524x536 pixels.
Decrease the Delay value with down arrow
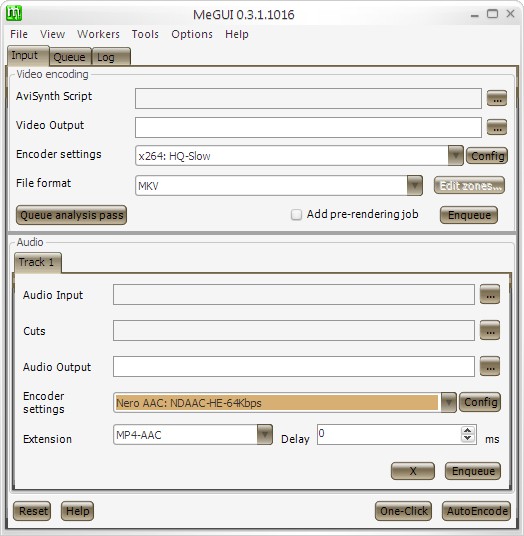click(x=468, y=438)
